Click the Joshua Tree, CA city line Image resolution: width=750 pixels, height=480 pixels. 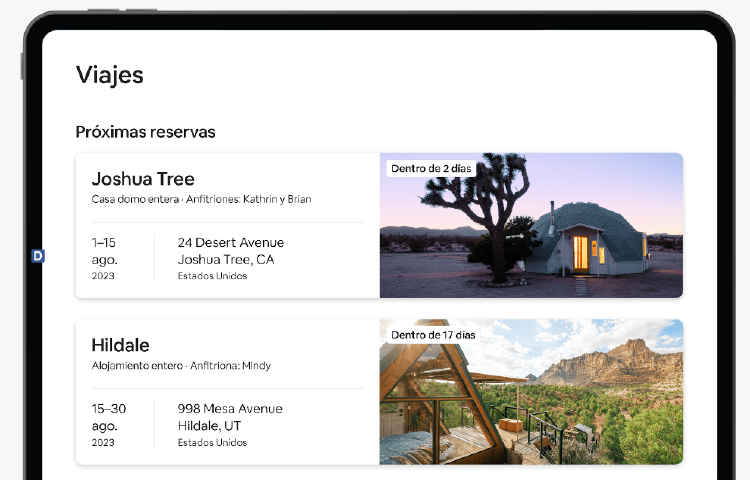point(225,260)
